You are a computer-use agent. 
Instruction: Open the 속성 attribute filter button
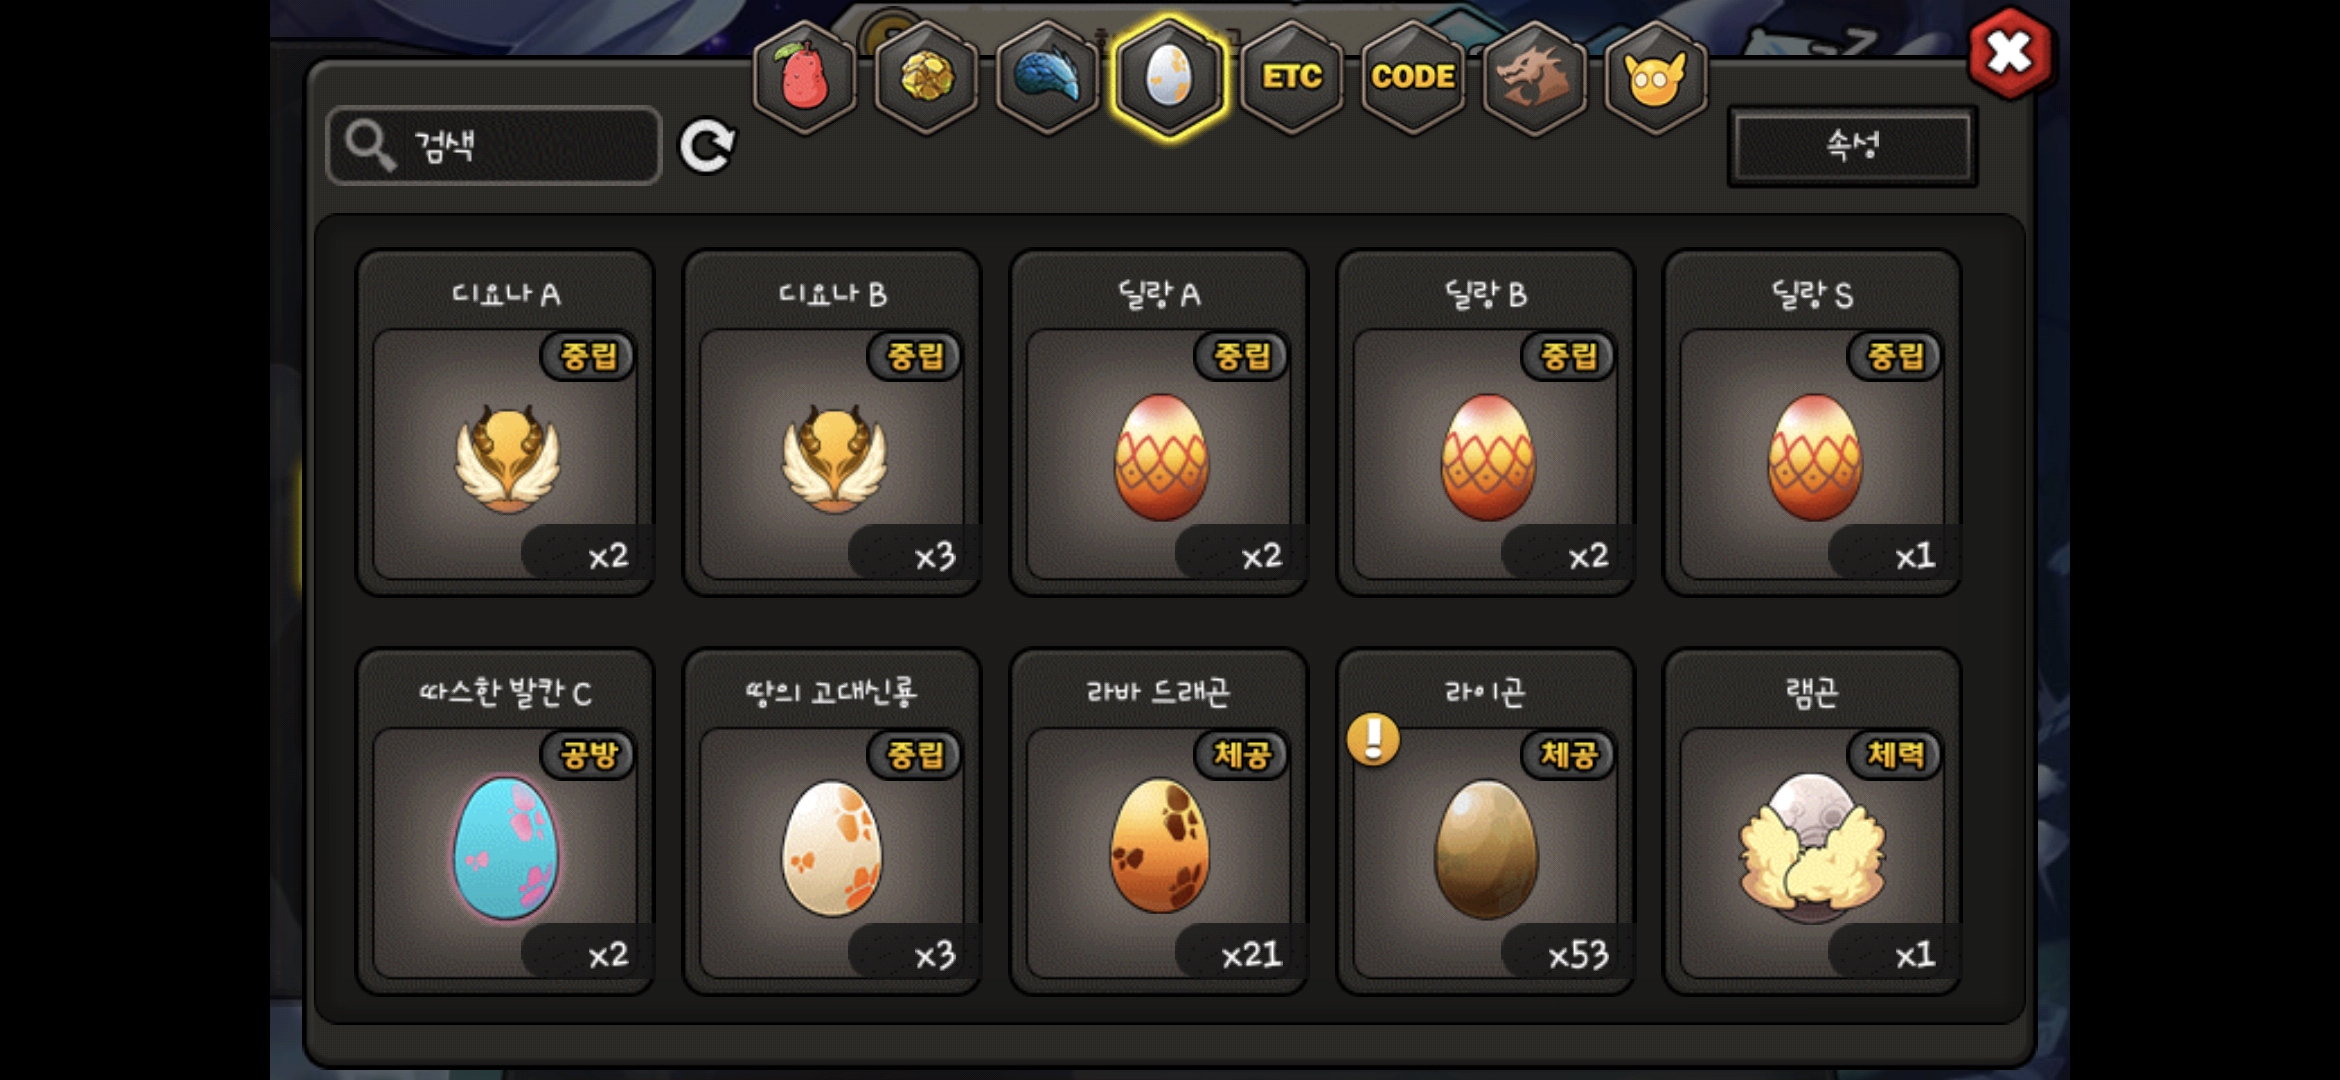click(x=1853, y=146)
